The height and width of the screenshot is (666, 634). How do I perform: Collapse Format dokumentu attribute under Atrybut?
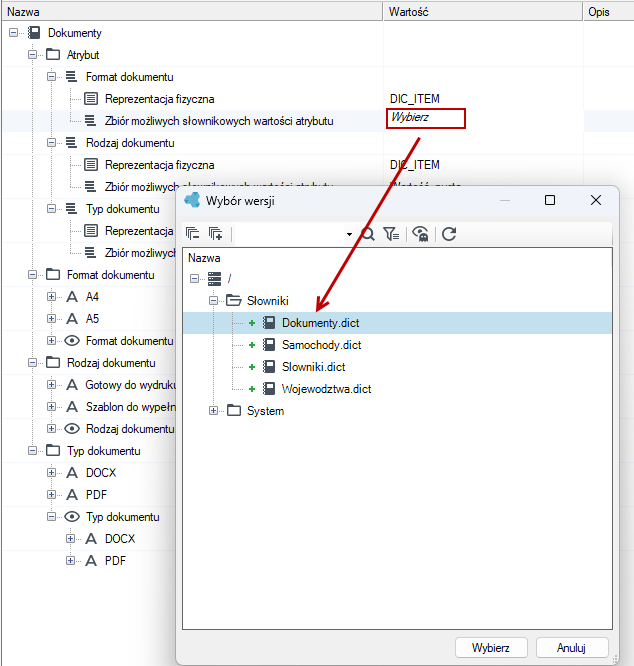[x=51, y=77]
